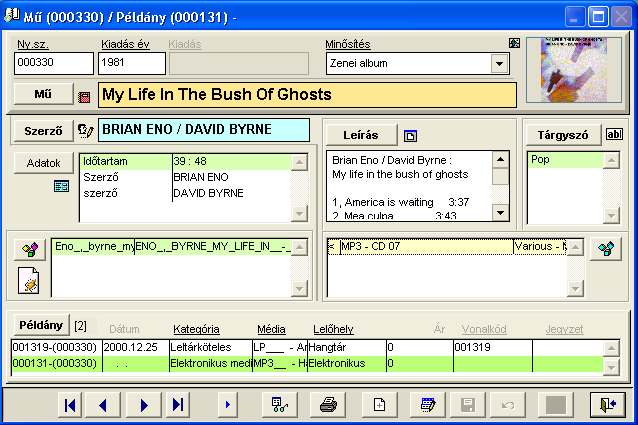Click the Ny.sz. field containing 000330
The width and height of the screenshot is (638, 425).
point(54,63)
